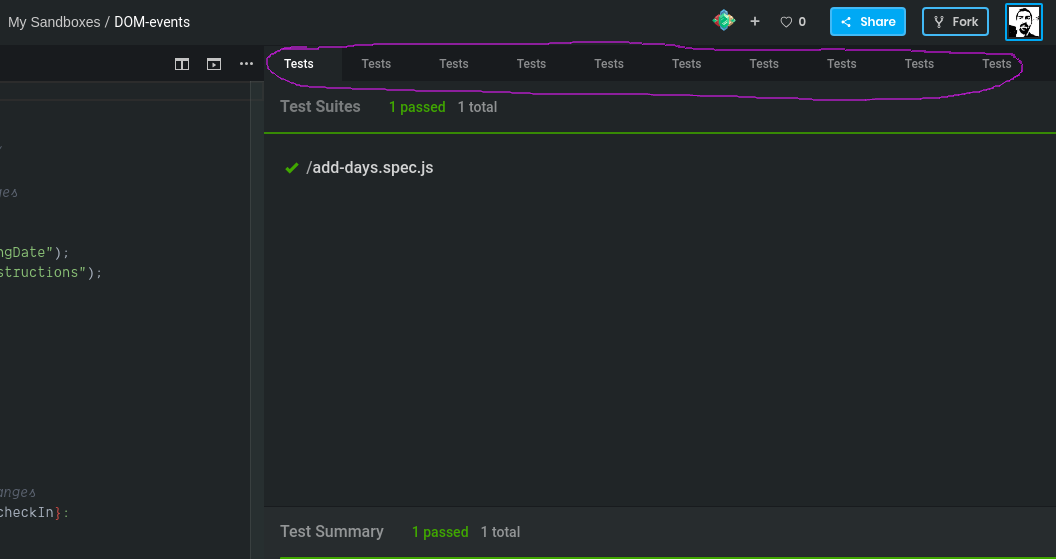
Task: Share the DOM-events sandbox
Action: [x=867, y=22]
